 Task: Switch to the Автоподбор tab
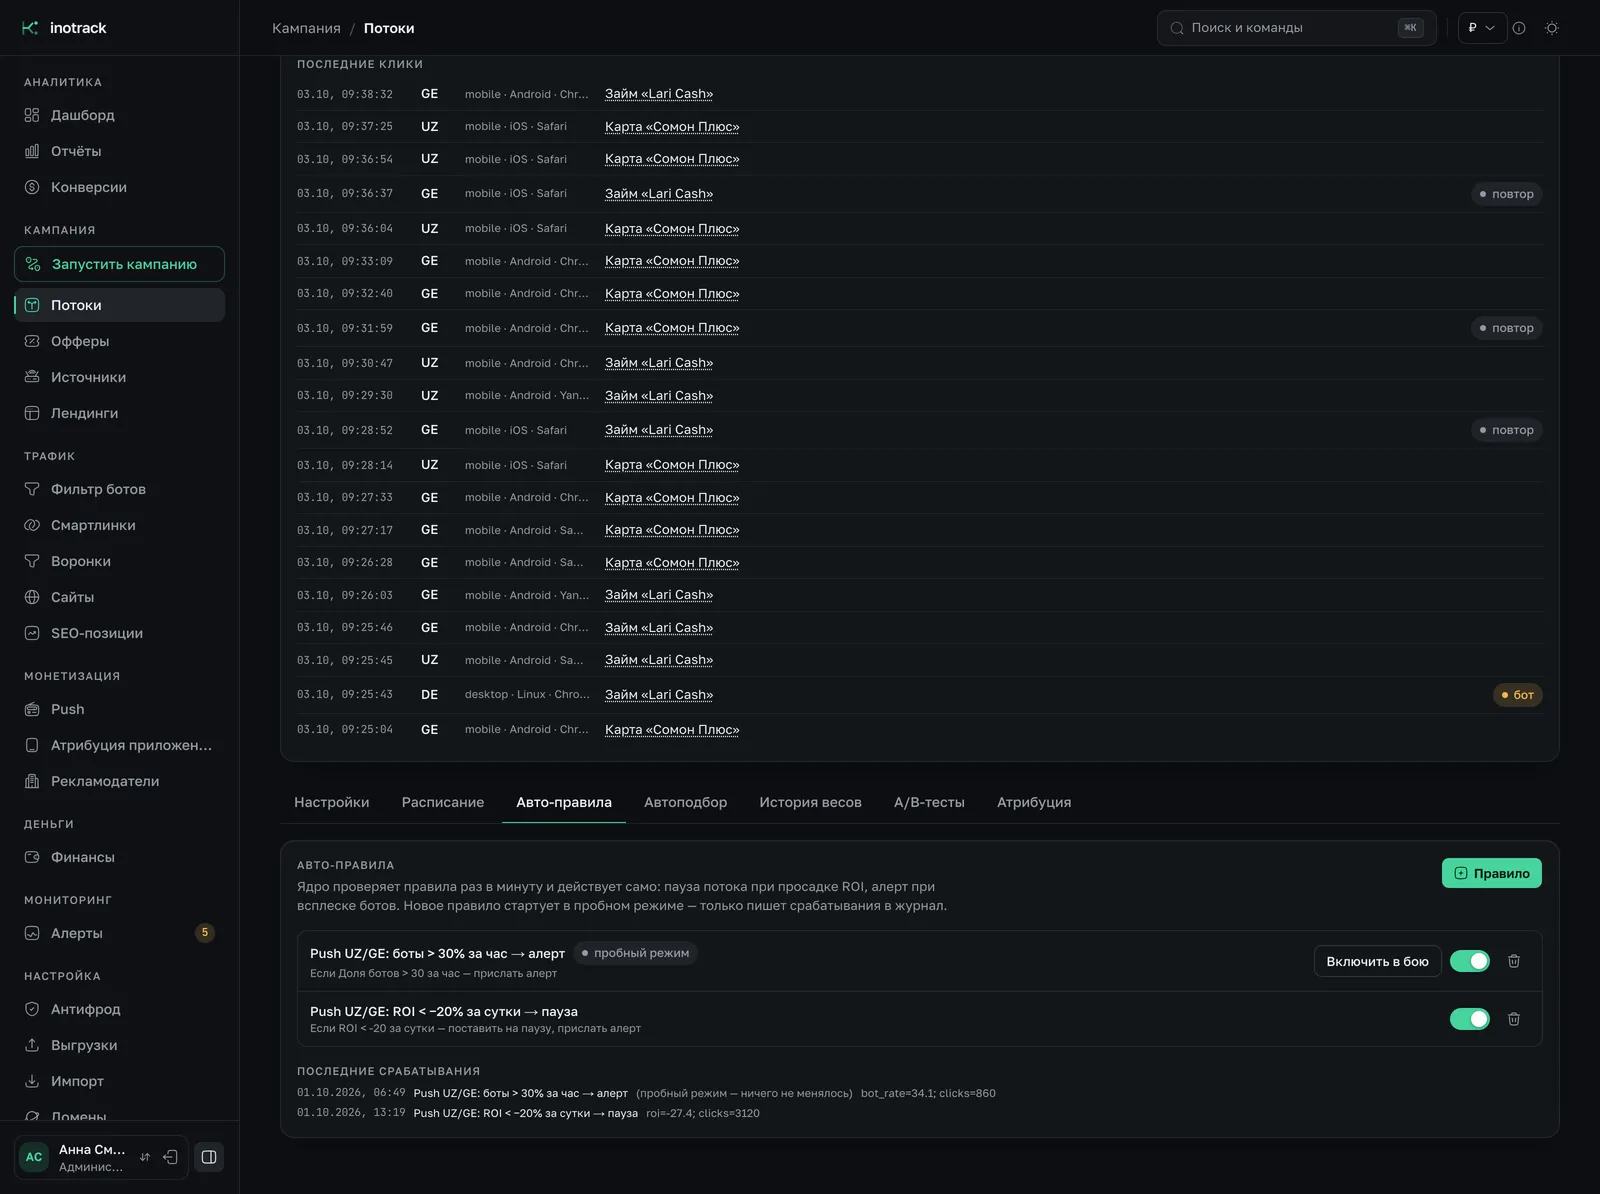point(686,802)
